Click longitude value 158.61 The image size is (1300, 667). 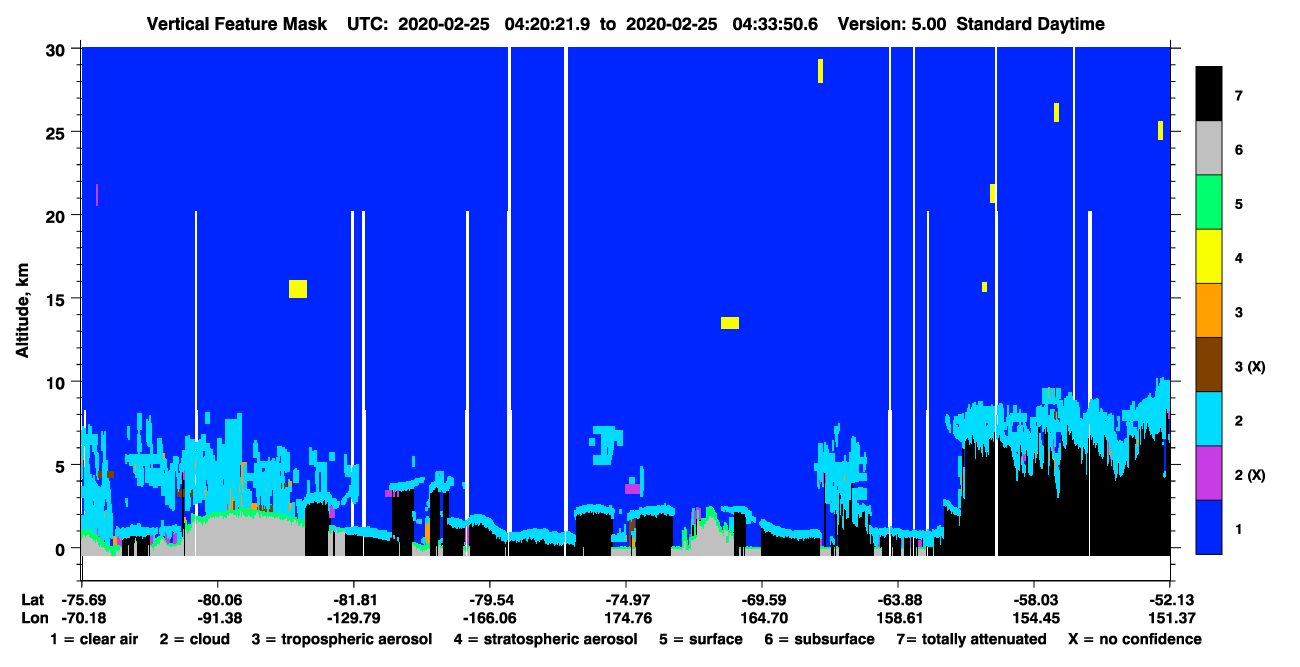901,618
